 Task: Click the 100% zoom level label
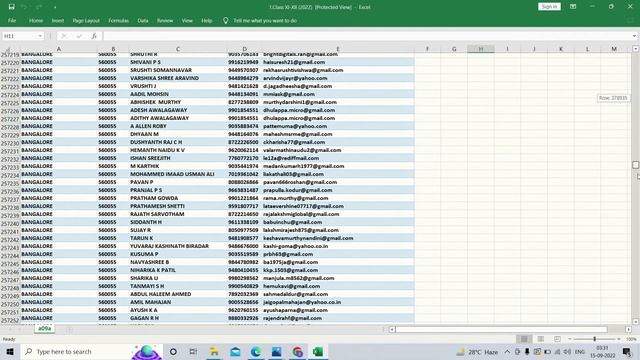[x=631, y=339]
